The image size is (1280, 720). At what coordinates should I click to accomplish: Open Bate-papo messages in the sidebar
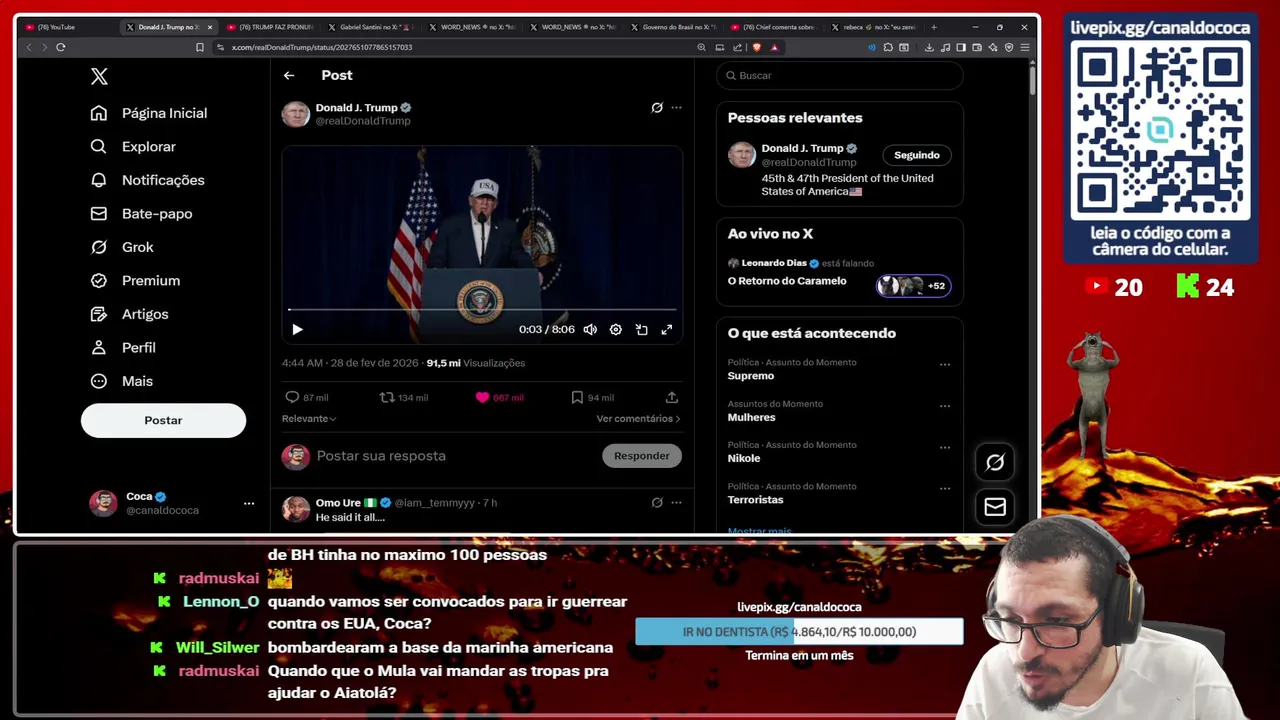[x=98, y=213]
